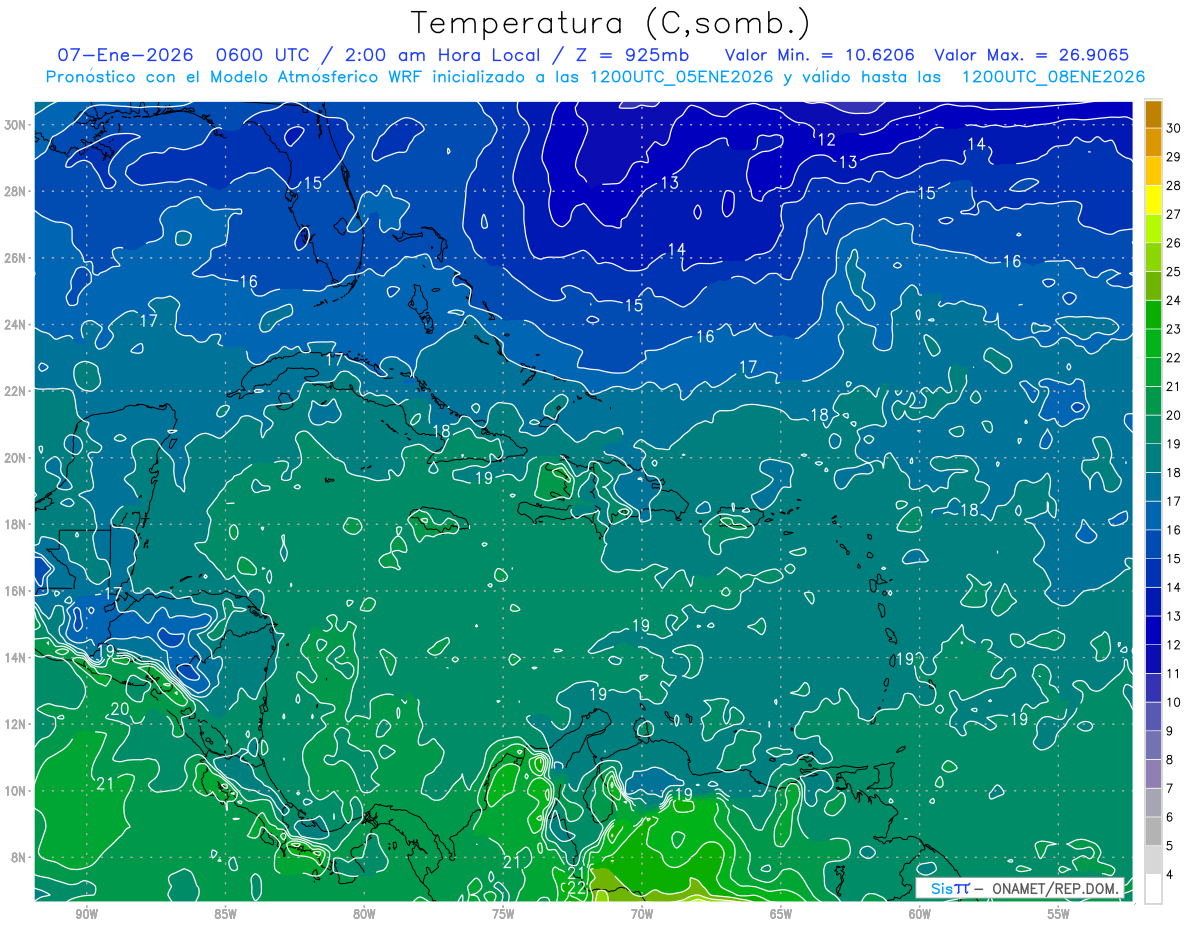Click the "18N" latitude axis label
This screenshot has height=927, width=1200.
[x=15, y=524]
